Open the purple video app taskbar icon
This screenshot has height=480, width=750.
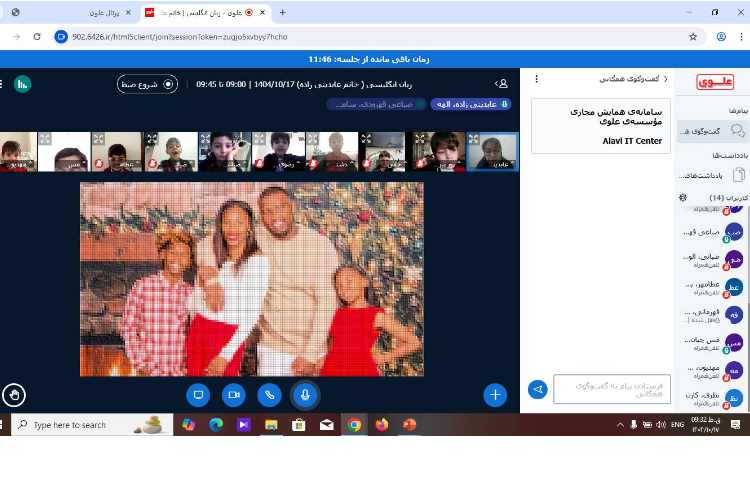tap(243, 425)
